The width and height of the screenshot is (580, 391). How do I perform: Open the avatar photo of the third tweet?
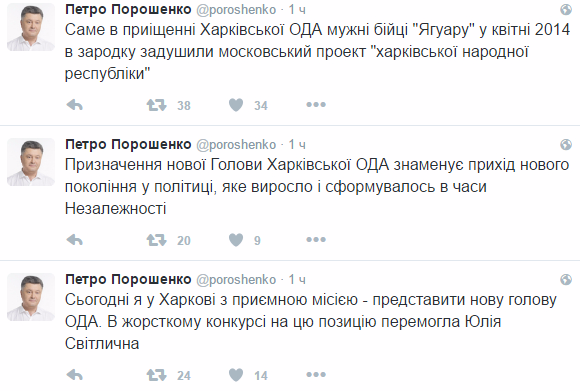tap(31, 297)
